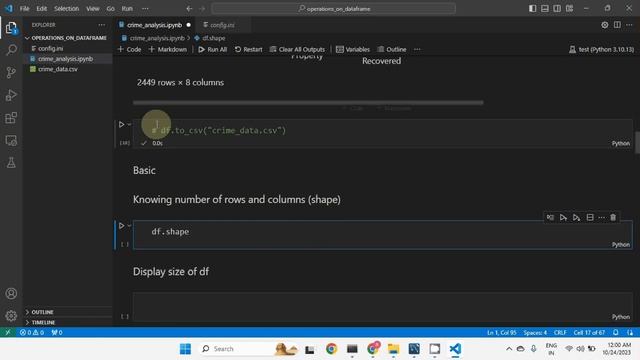Open hidden menu items ellipsis in menu bar
Image resolution: width=640 pixels, height=360 pixels.
(145, 8)
